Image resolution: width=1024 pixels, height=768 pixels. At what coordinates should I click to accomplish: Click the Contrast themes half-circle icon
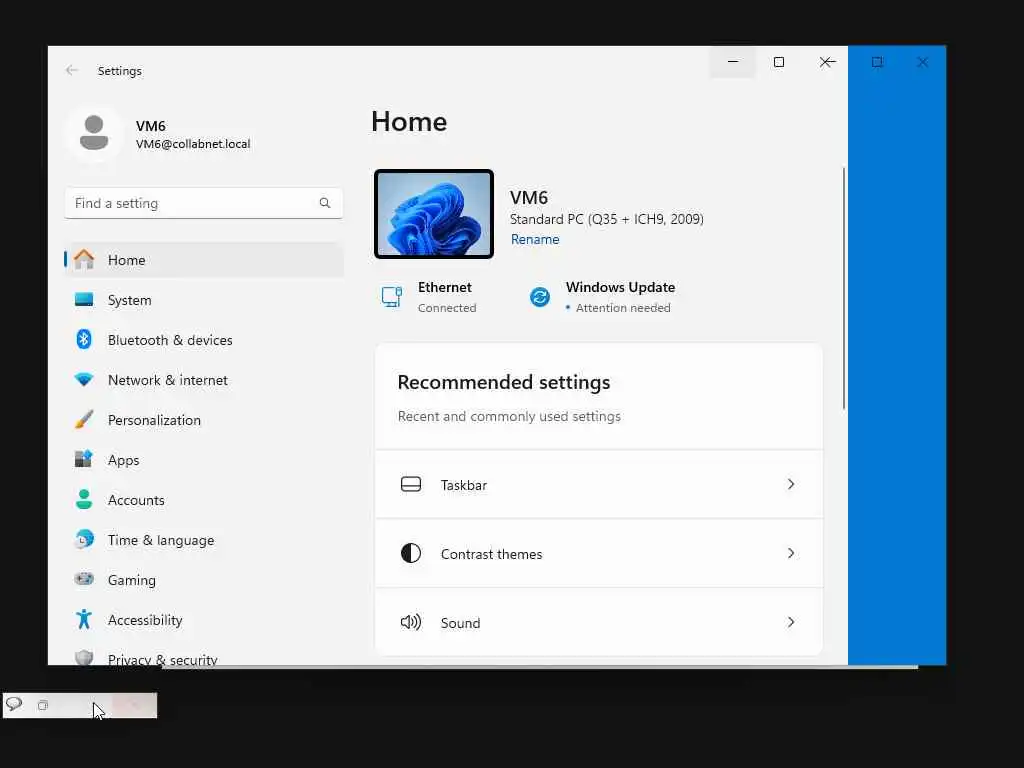coord(411,553)
